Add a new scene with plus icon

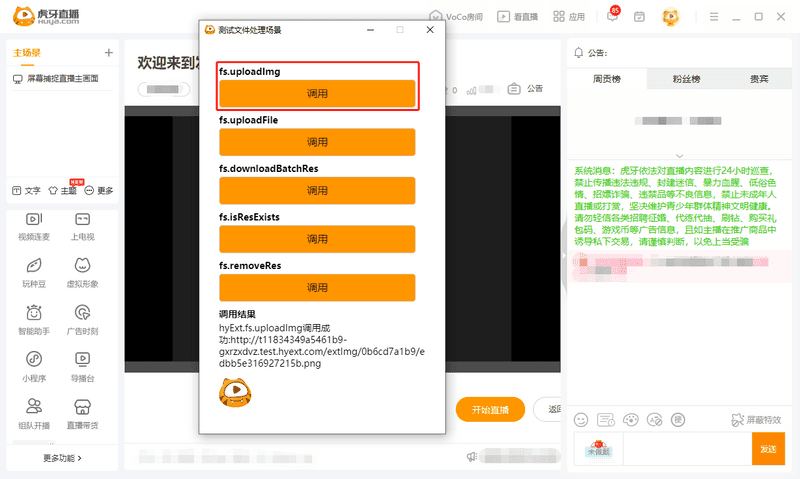click(x=108, y=53)
